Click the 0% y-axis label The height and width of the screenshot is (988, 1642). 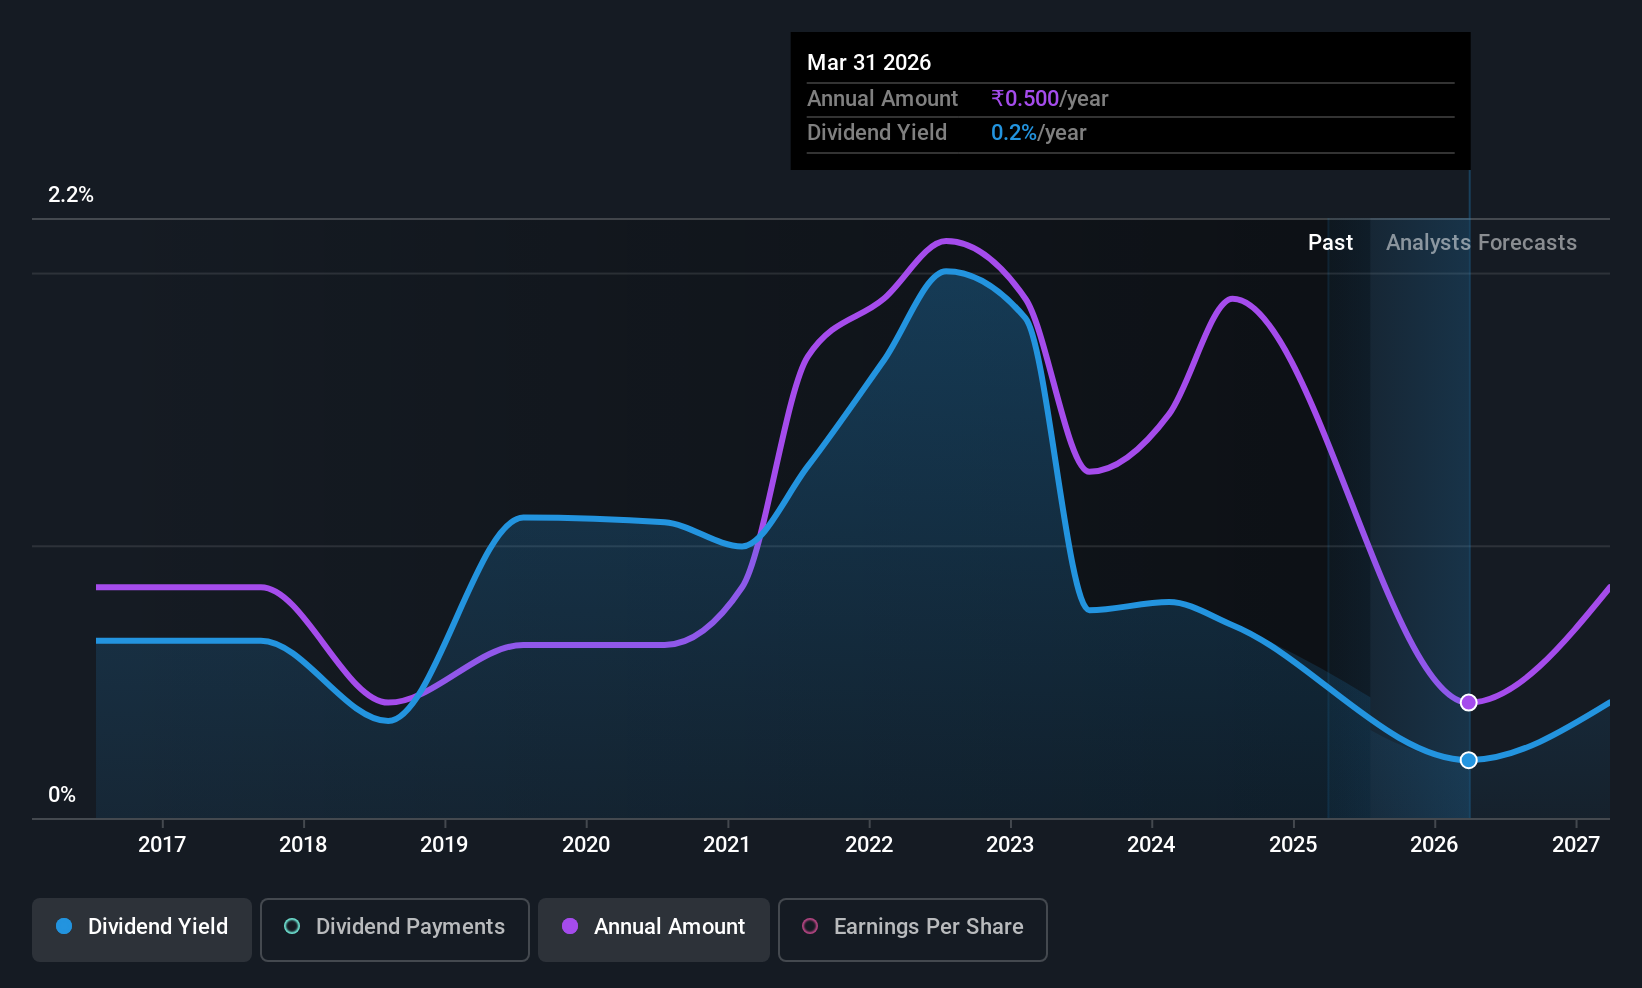[x=62, y=795]
